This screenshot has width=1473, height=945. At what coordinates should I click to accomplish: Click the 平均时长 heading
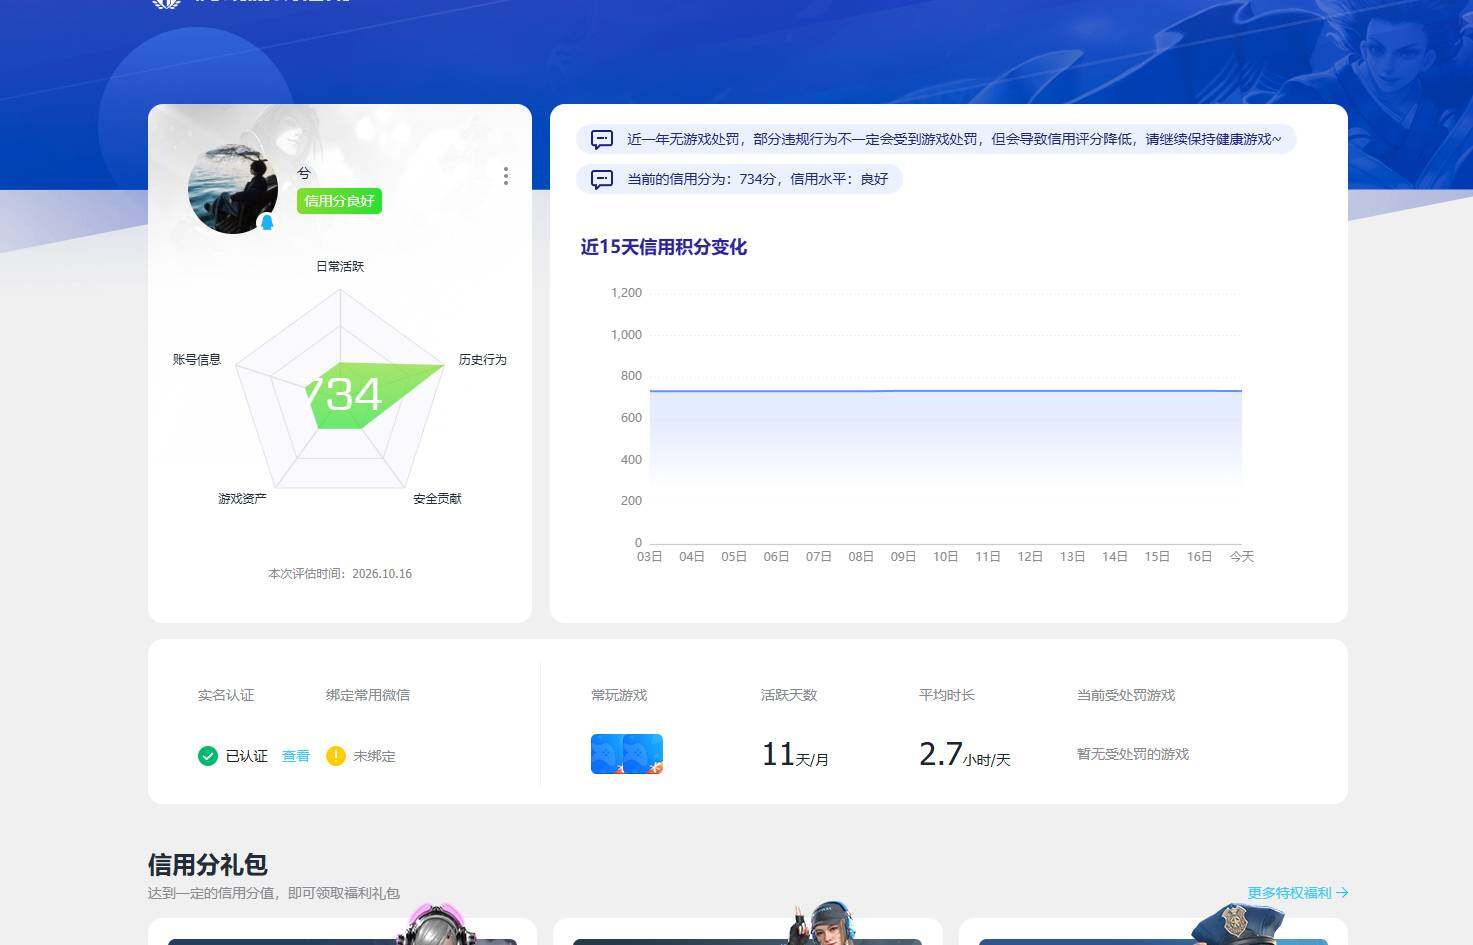click(947, 695)
